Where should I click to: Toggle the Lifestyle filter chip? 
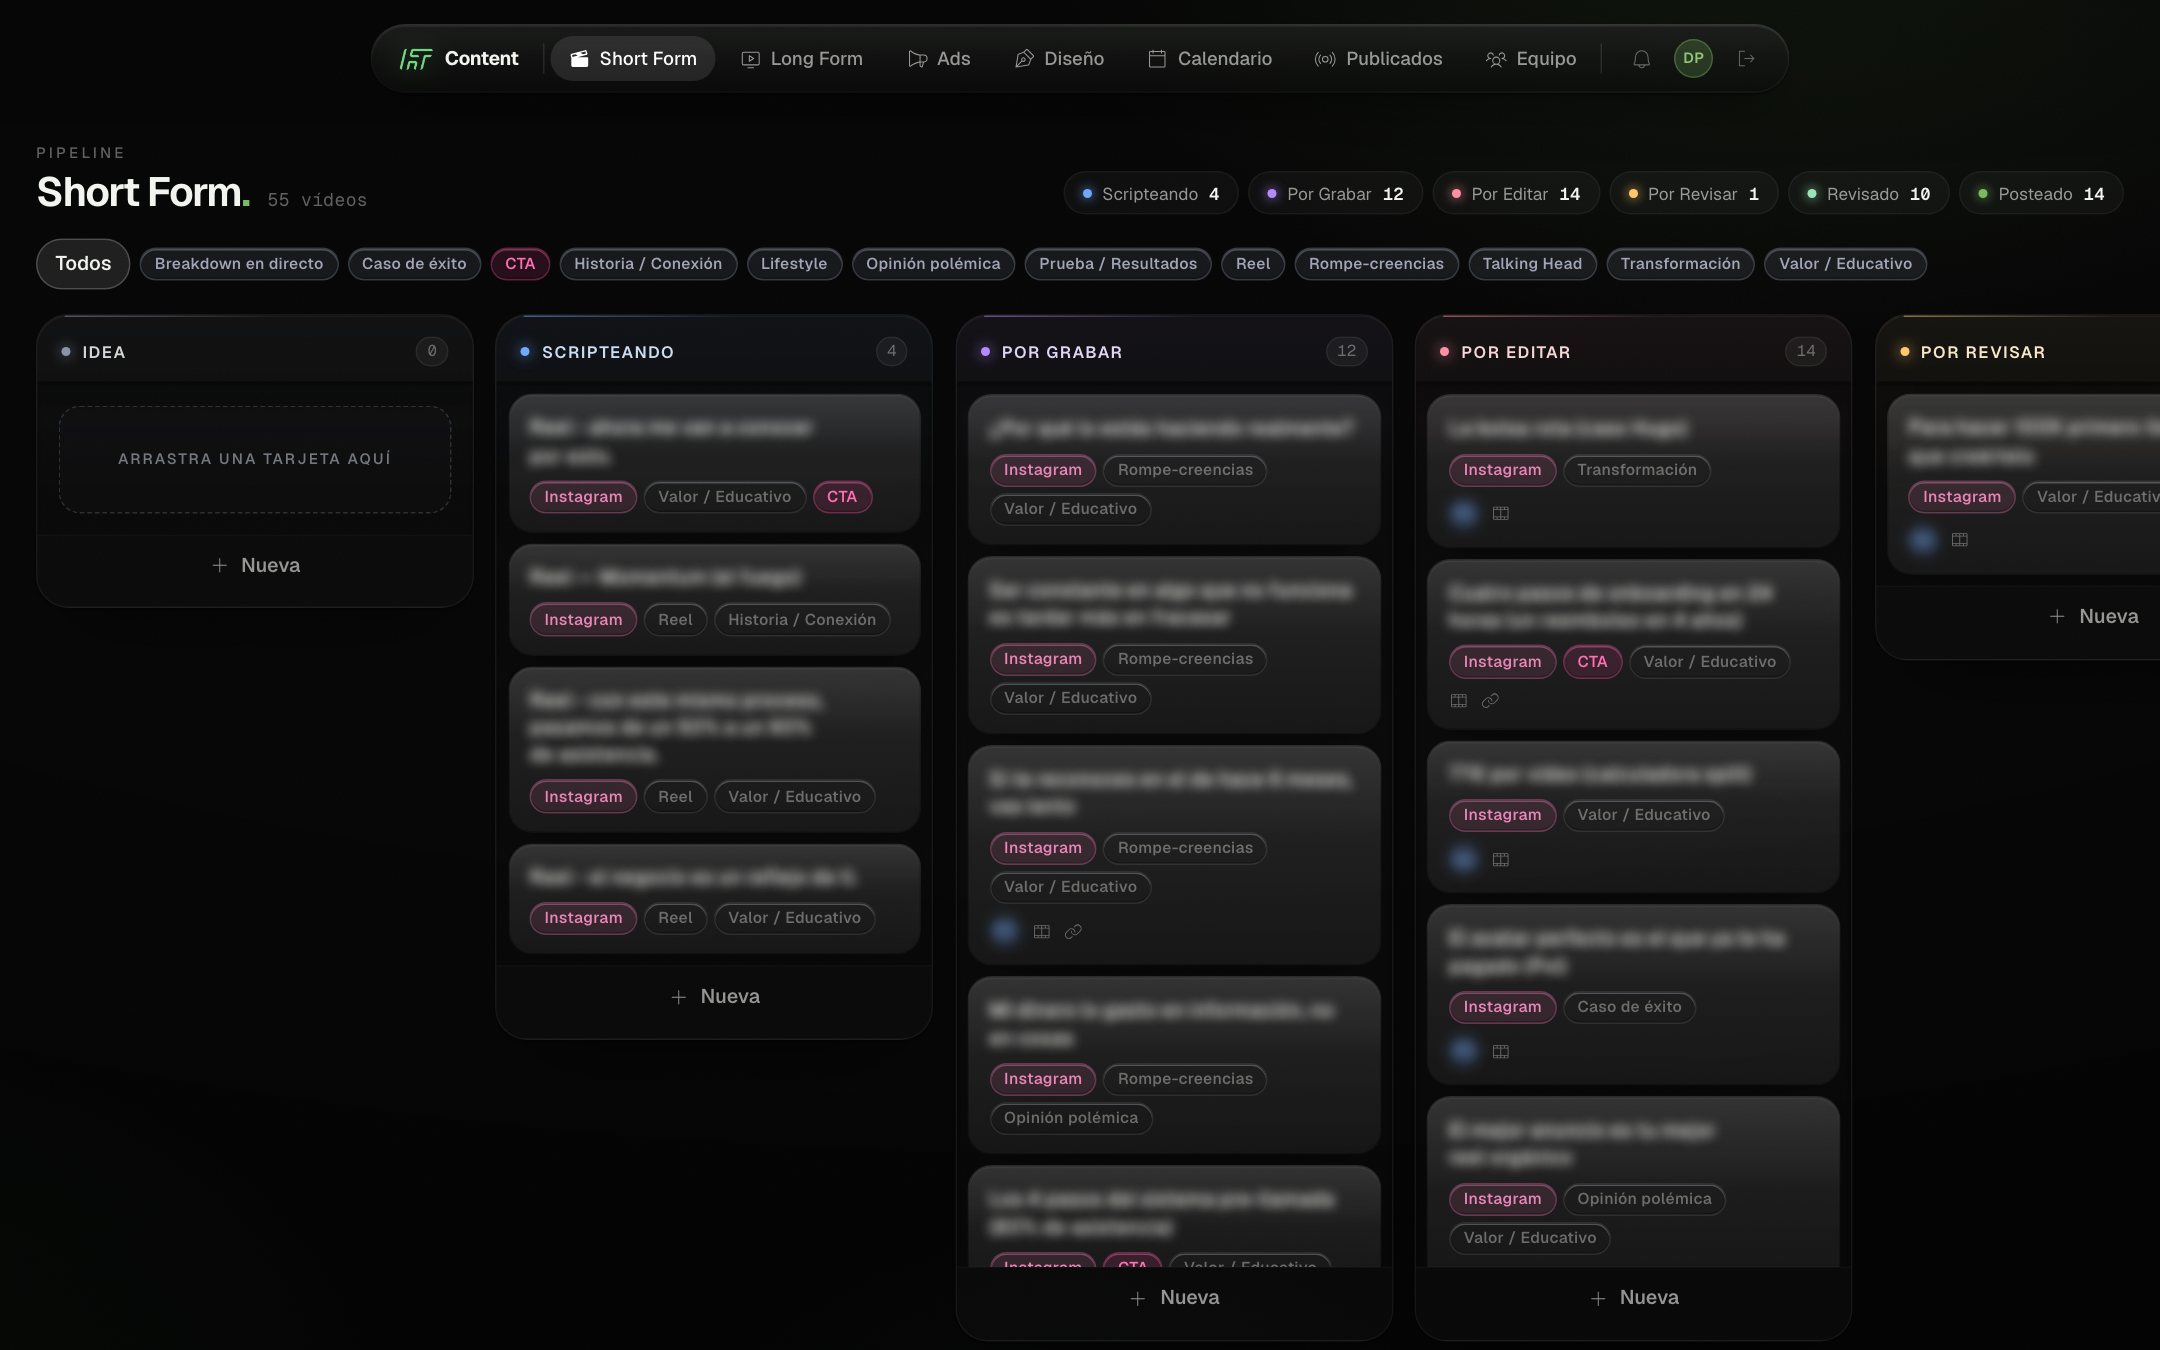(794, 264)
